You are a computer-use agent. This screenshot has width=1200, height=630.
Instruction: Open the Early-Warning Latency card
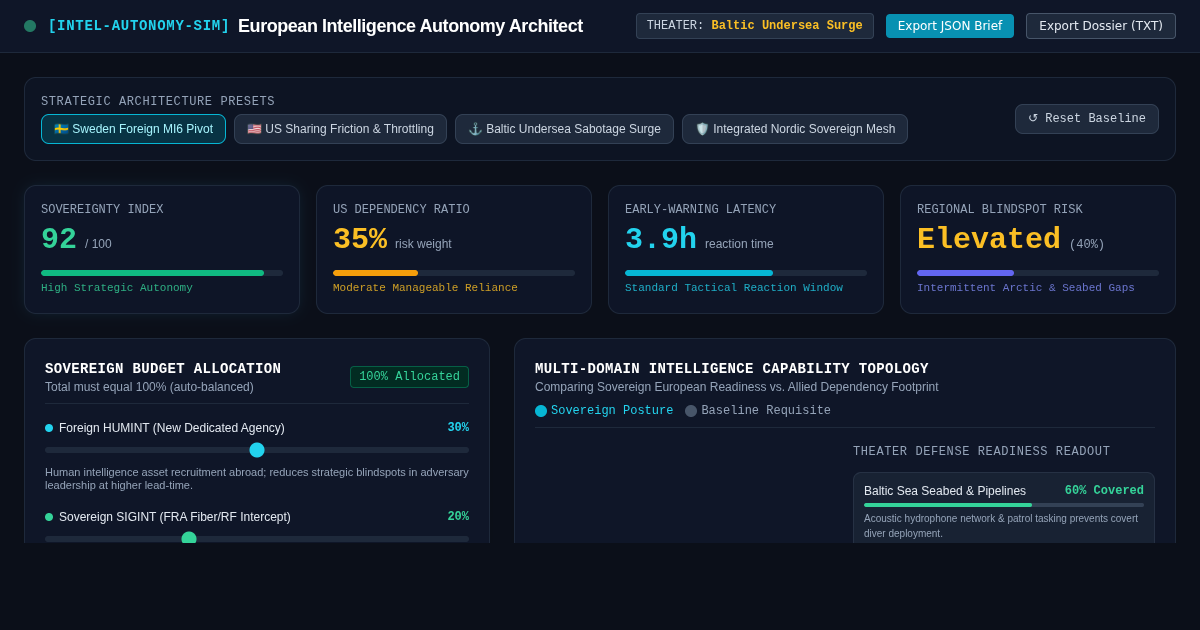click(x=746, y=249)
